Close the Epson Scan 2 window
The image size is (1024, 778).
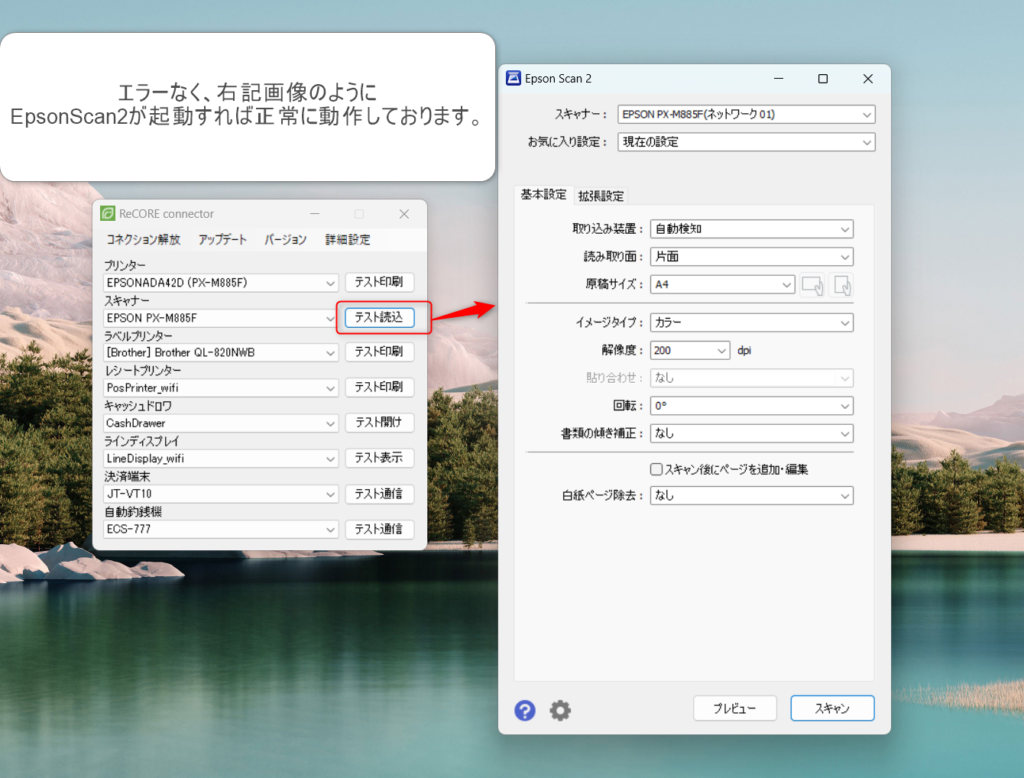tap(868, 78)
